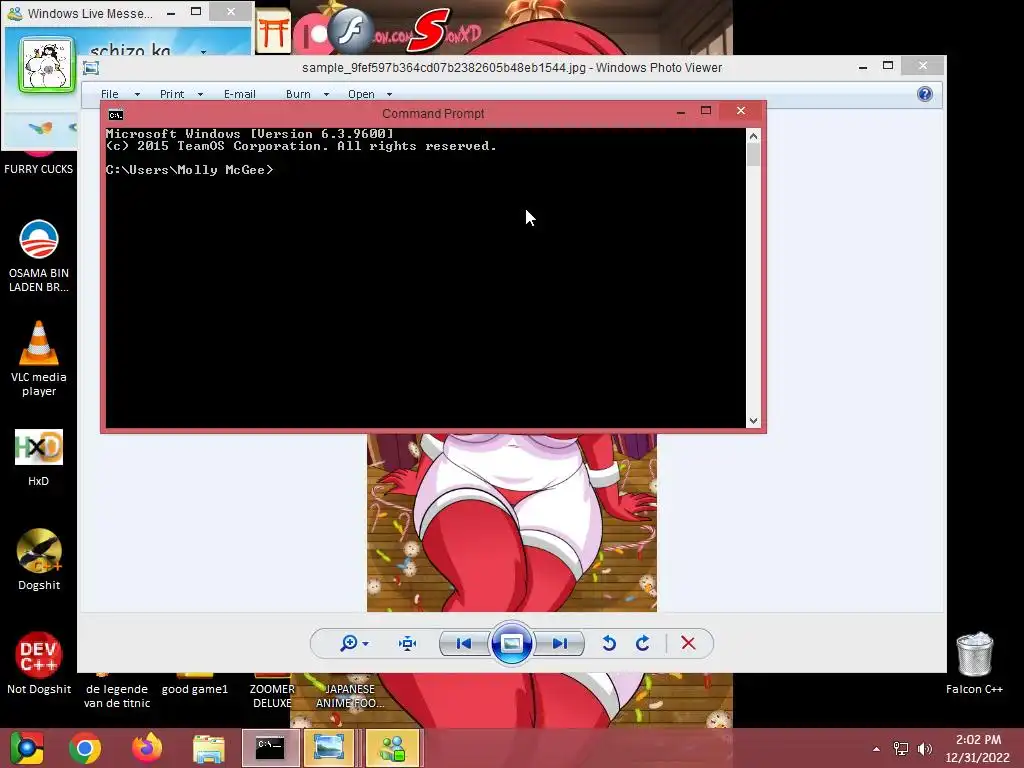The width and height of the screenshot is (1024, 768).
Task: Click the Photo Viewer title bar icon
Action: point(91,68)
